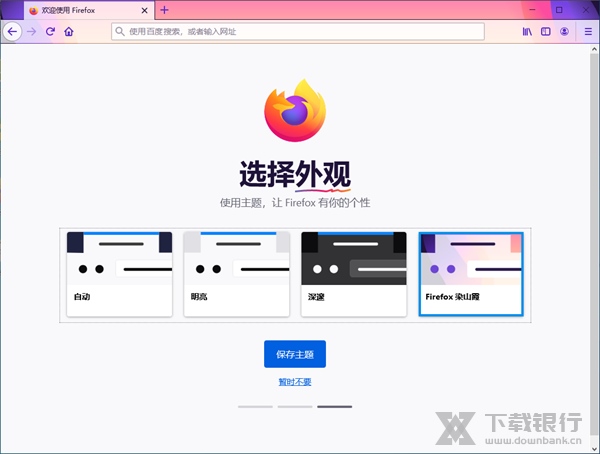600x454 pixels.
Task: Reload the current page
Action: pos(50,31)
